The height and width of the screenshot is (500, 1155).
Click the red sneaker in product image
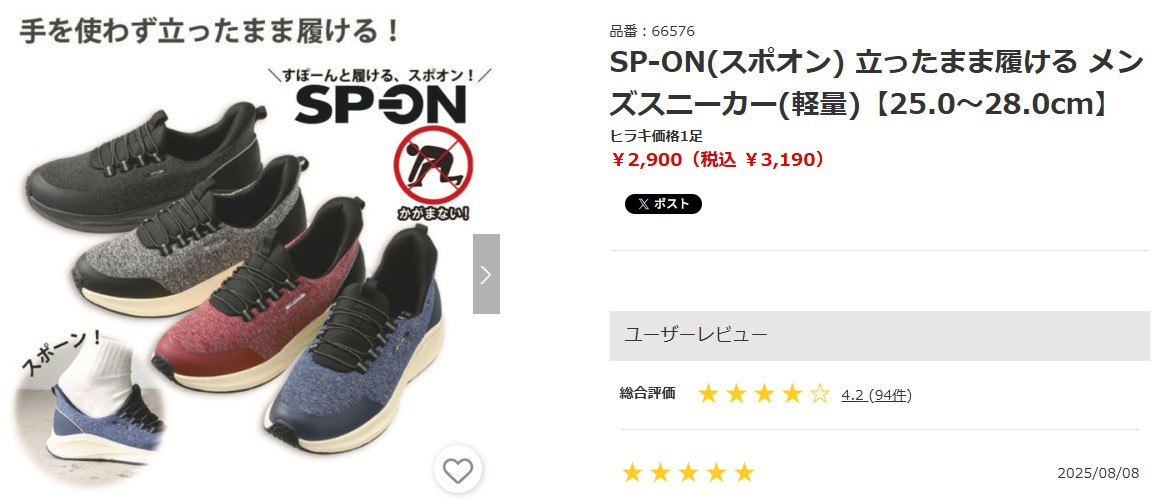click(x=258, y=295)
